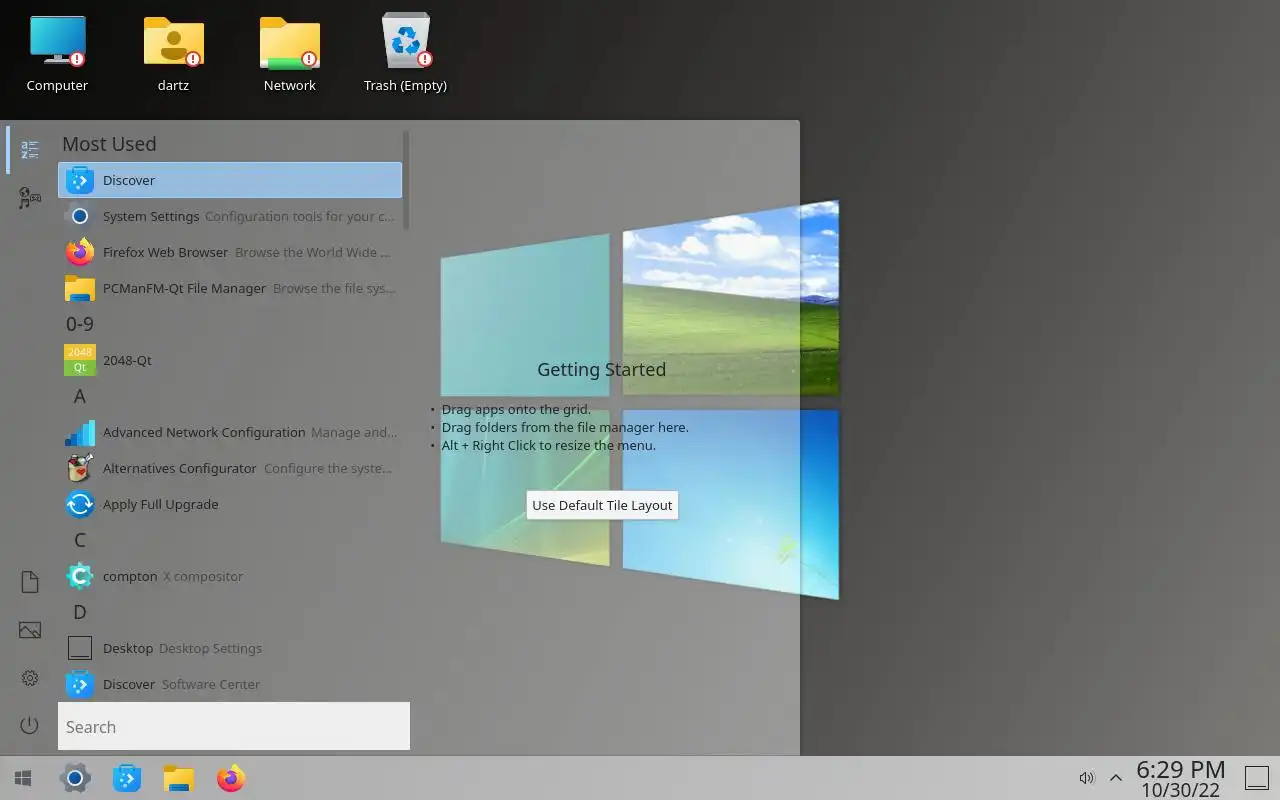Click the Show Desktop button
Image resolution: width=1280 pixels, height=800 pixels.
pos(1256,778)
